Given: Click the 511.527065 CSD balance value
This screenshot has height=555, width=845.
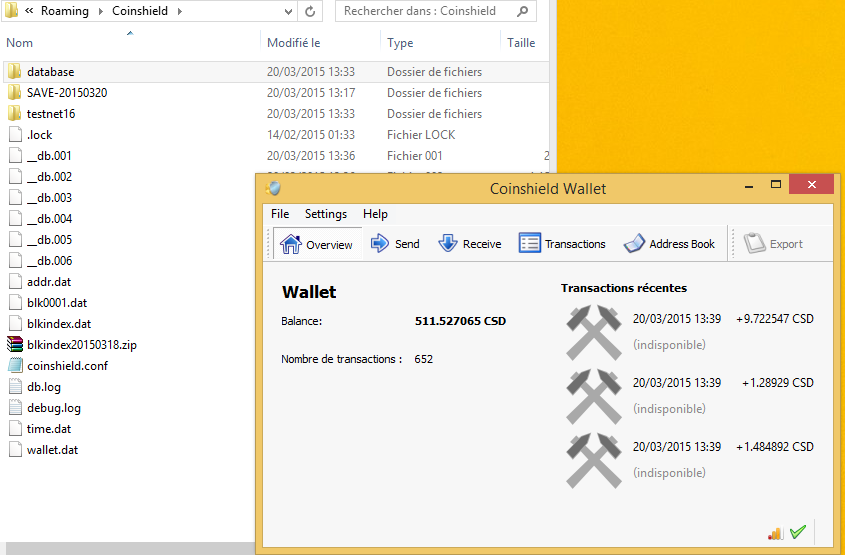Looking at the screenshot, I should point(460,321).
